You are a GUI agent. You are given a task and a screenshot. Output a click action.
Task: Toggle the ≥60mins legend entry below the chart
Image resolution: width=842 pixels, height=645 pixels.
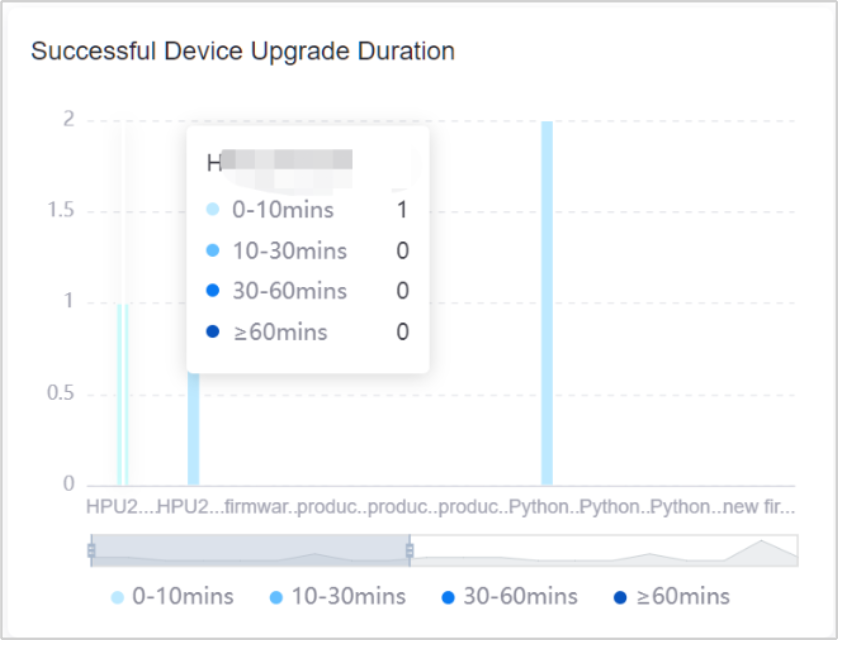click(671, 597)
